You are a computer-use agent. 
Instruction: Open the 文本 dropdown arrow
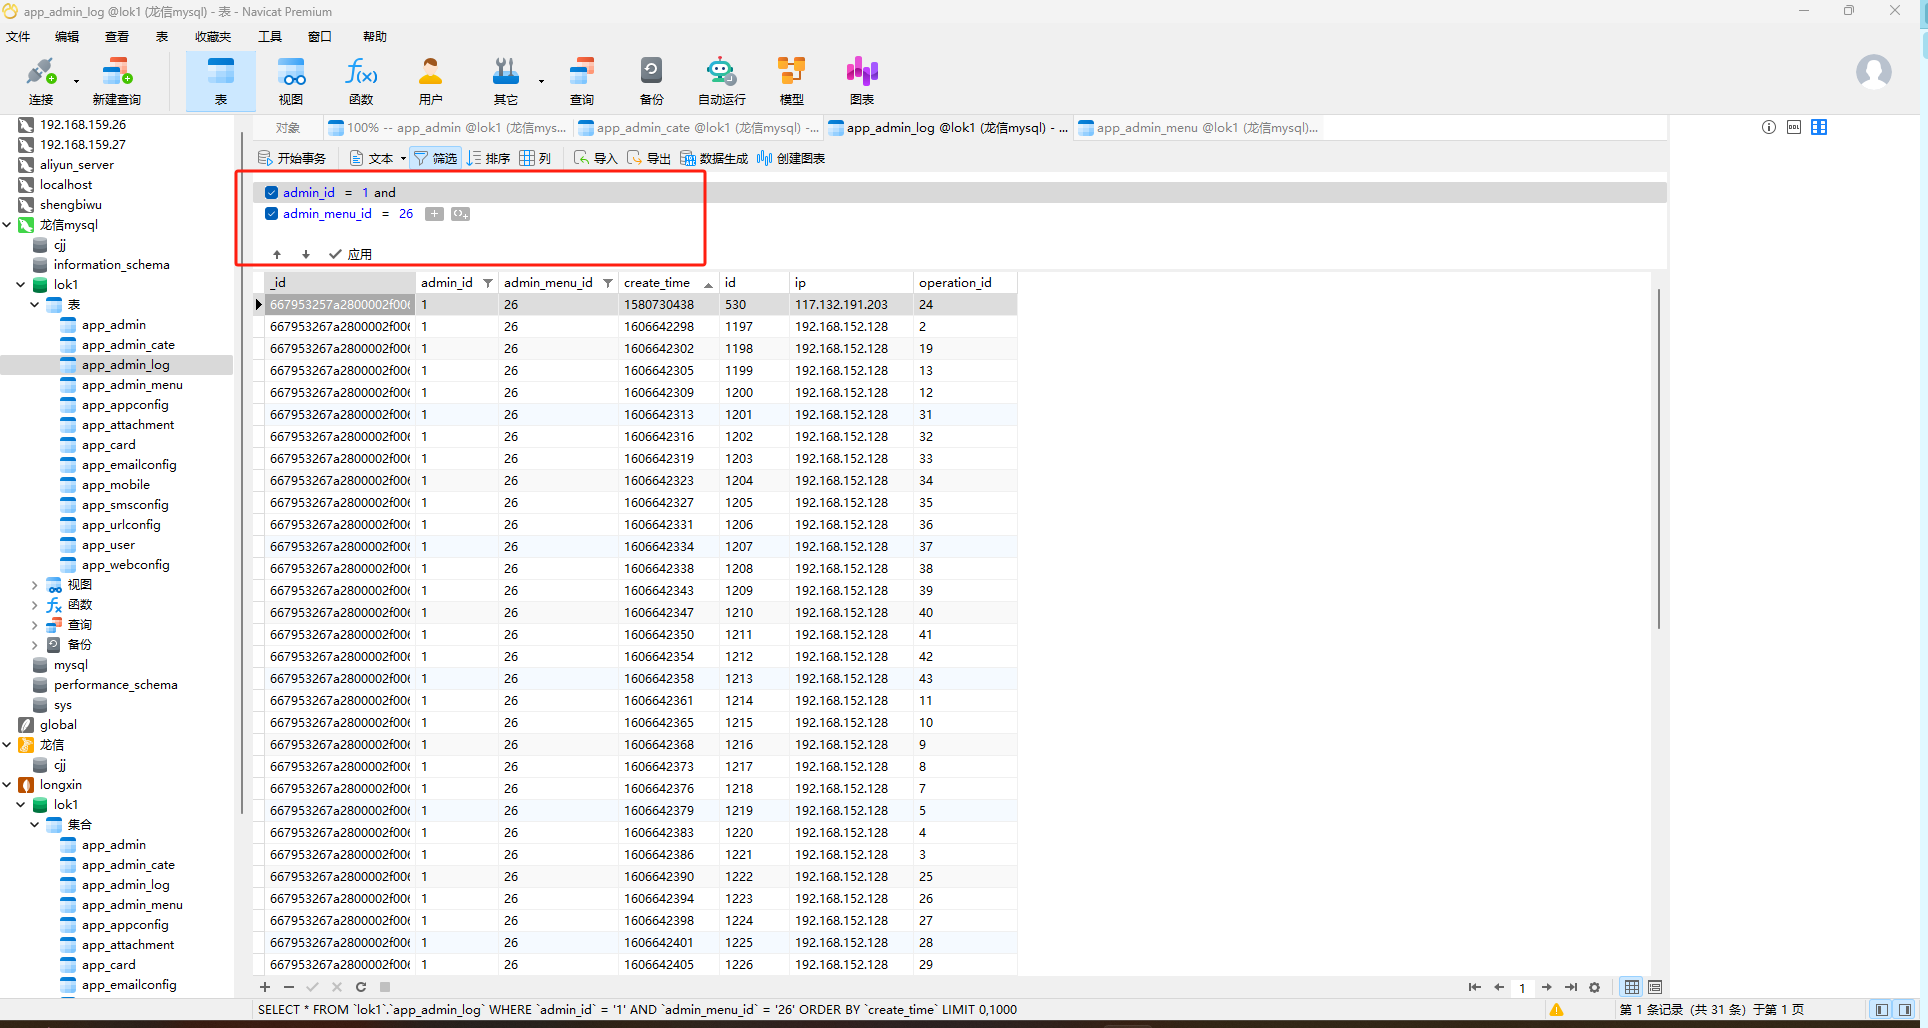pyautogui.click(x=403, y=158)
